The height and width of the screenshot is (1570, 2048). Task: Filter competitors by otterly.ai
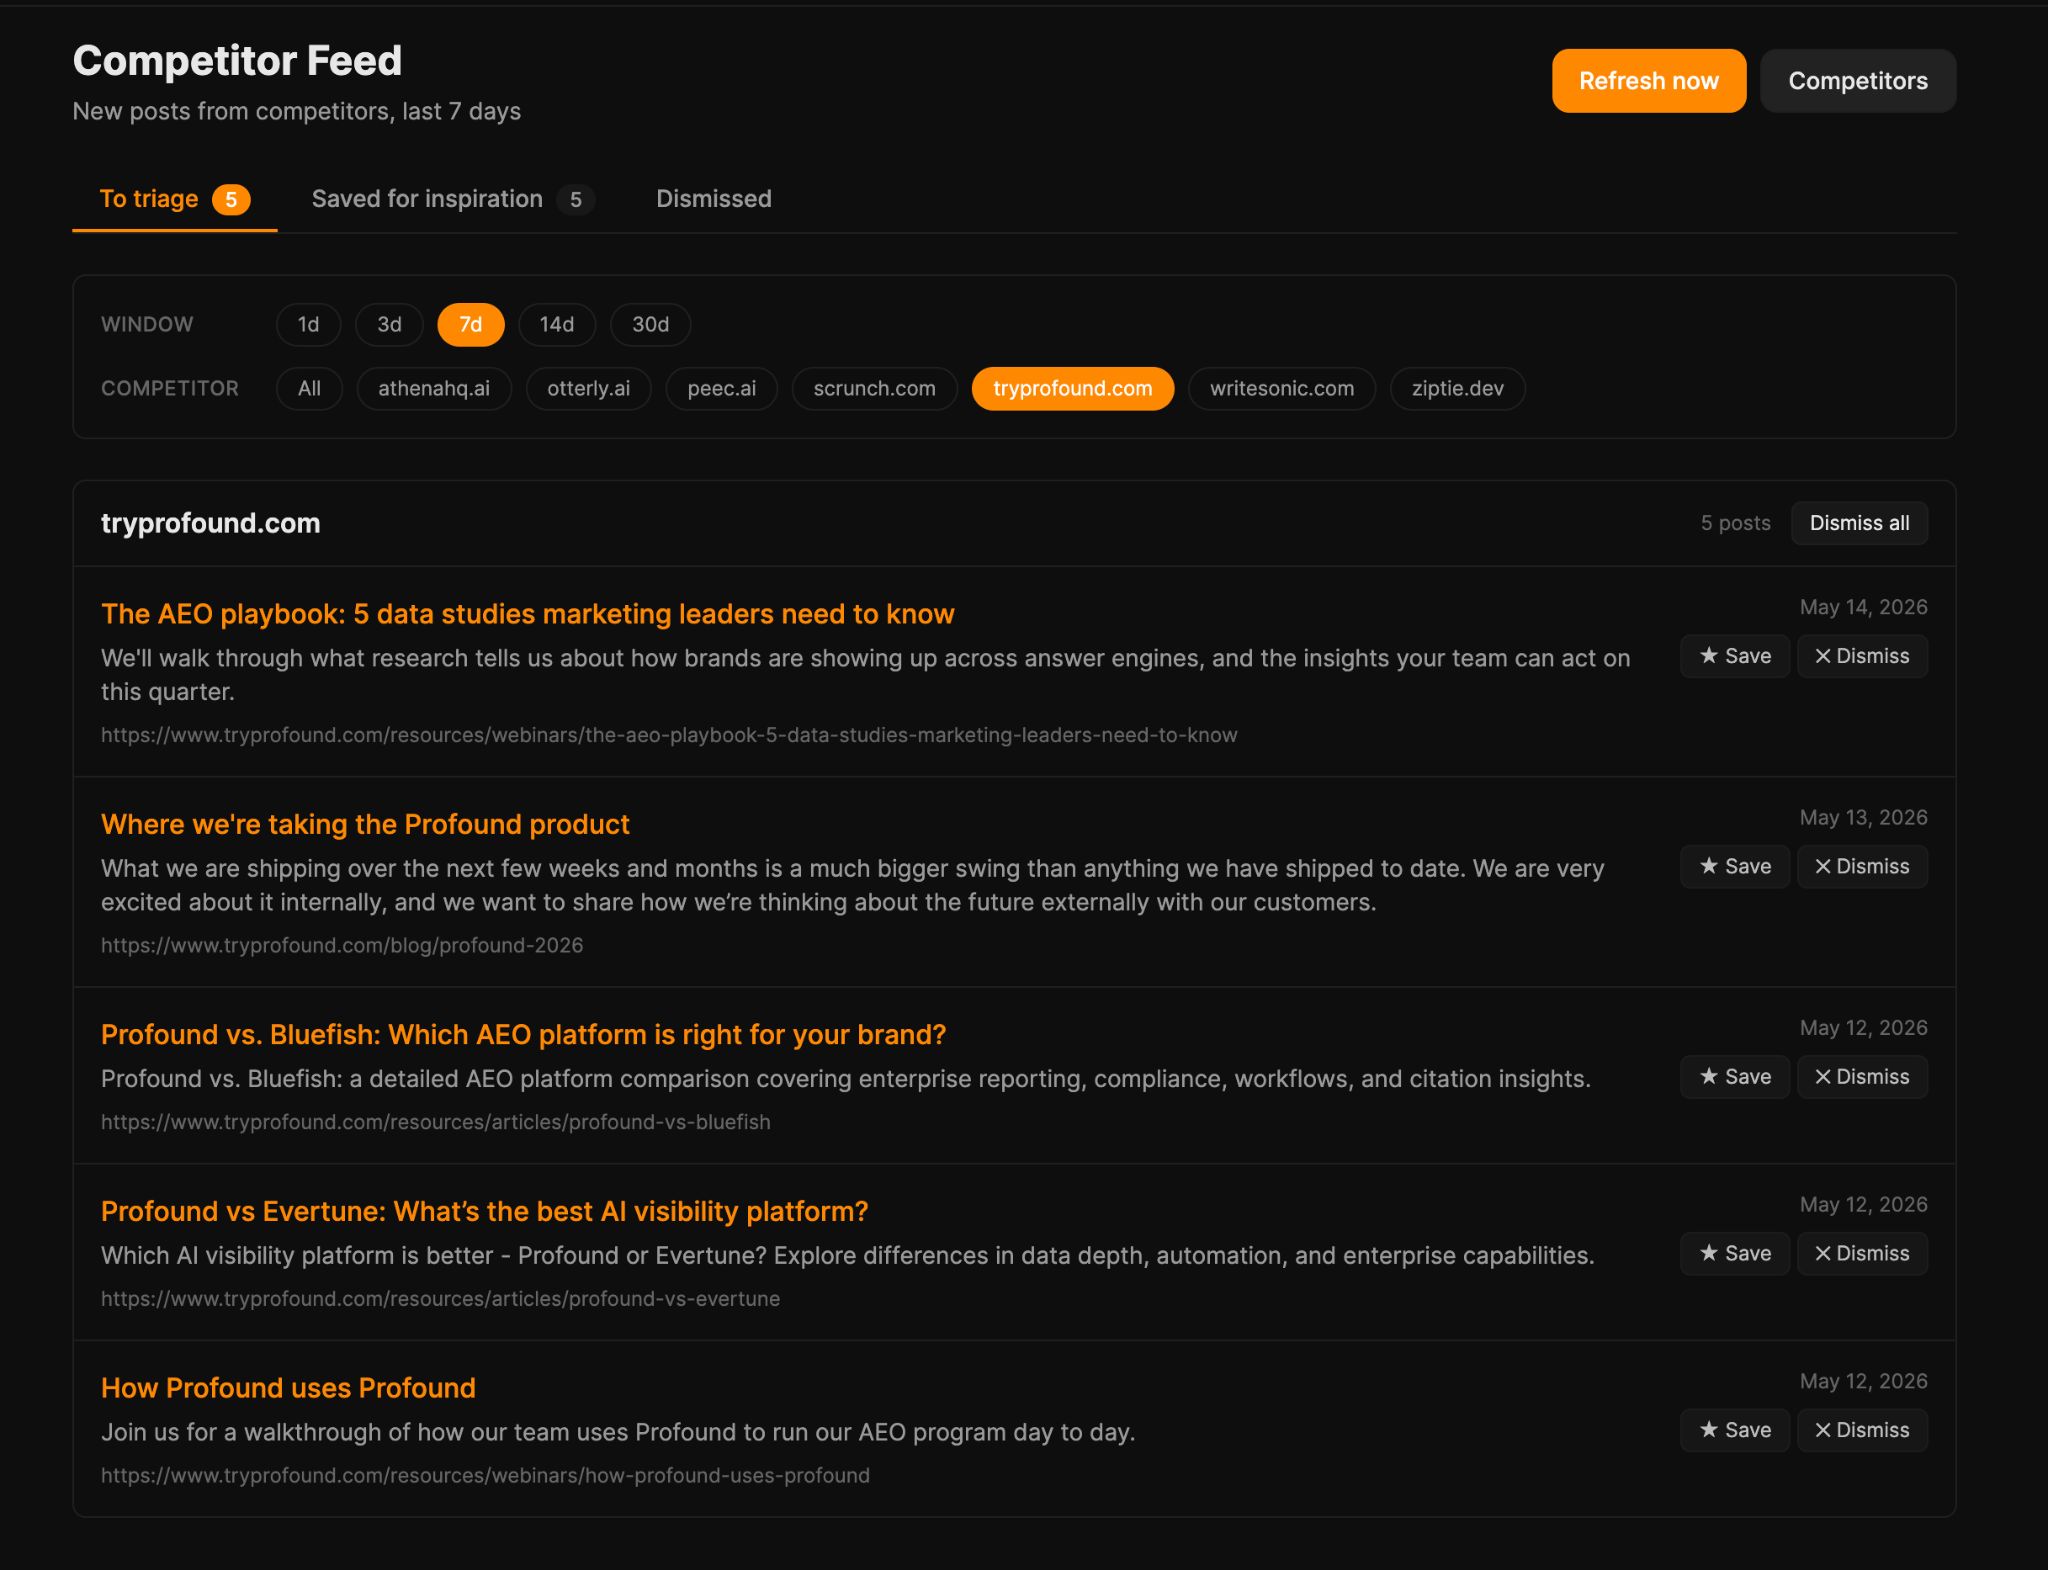[x=588, y=388]
